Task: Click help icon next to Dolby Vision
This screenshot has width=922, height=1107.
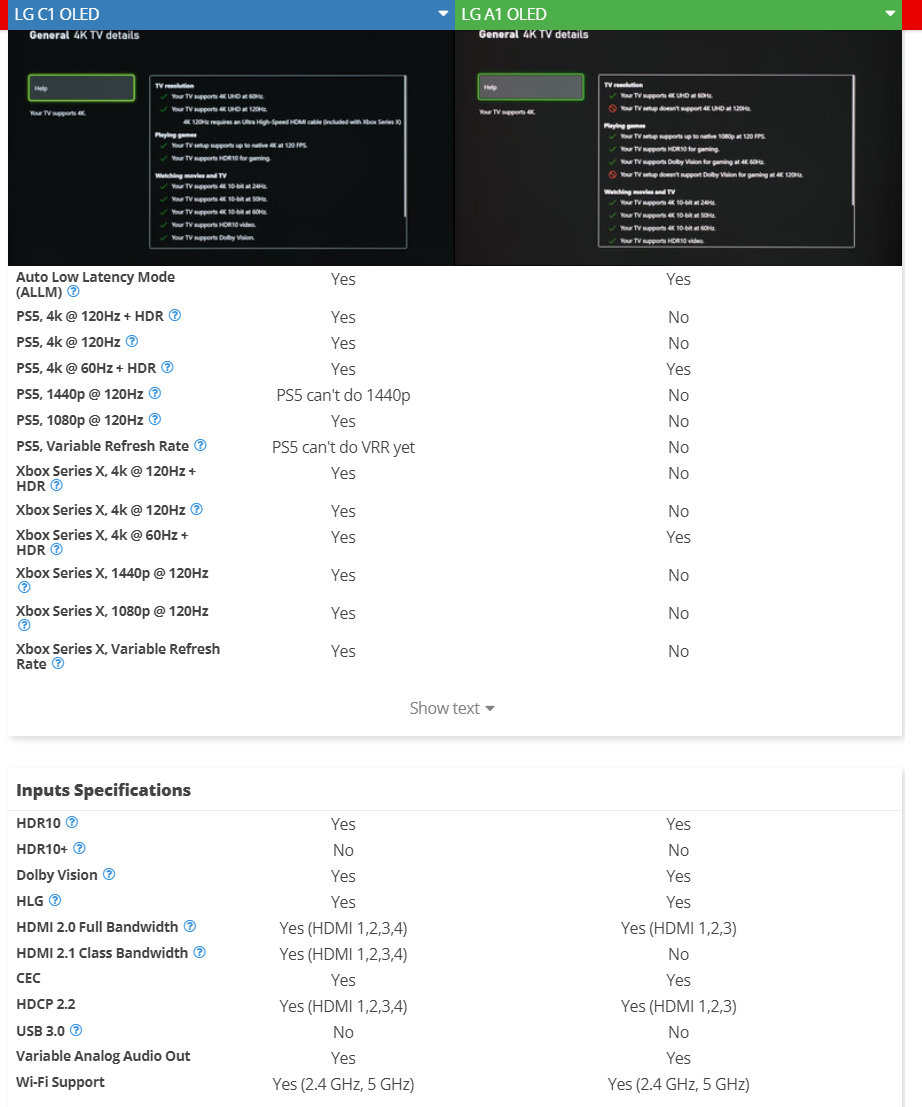Action: [109, 875]
